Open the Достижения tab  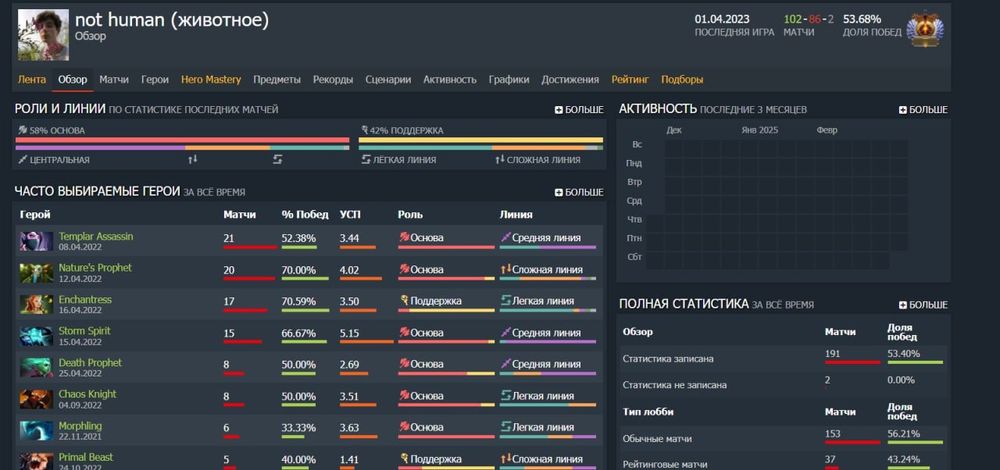tap(570, 80)
